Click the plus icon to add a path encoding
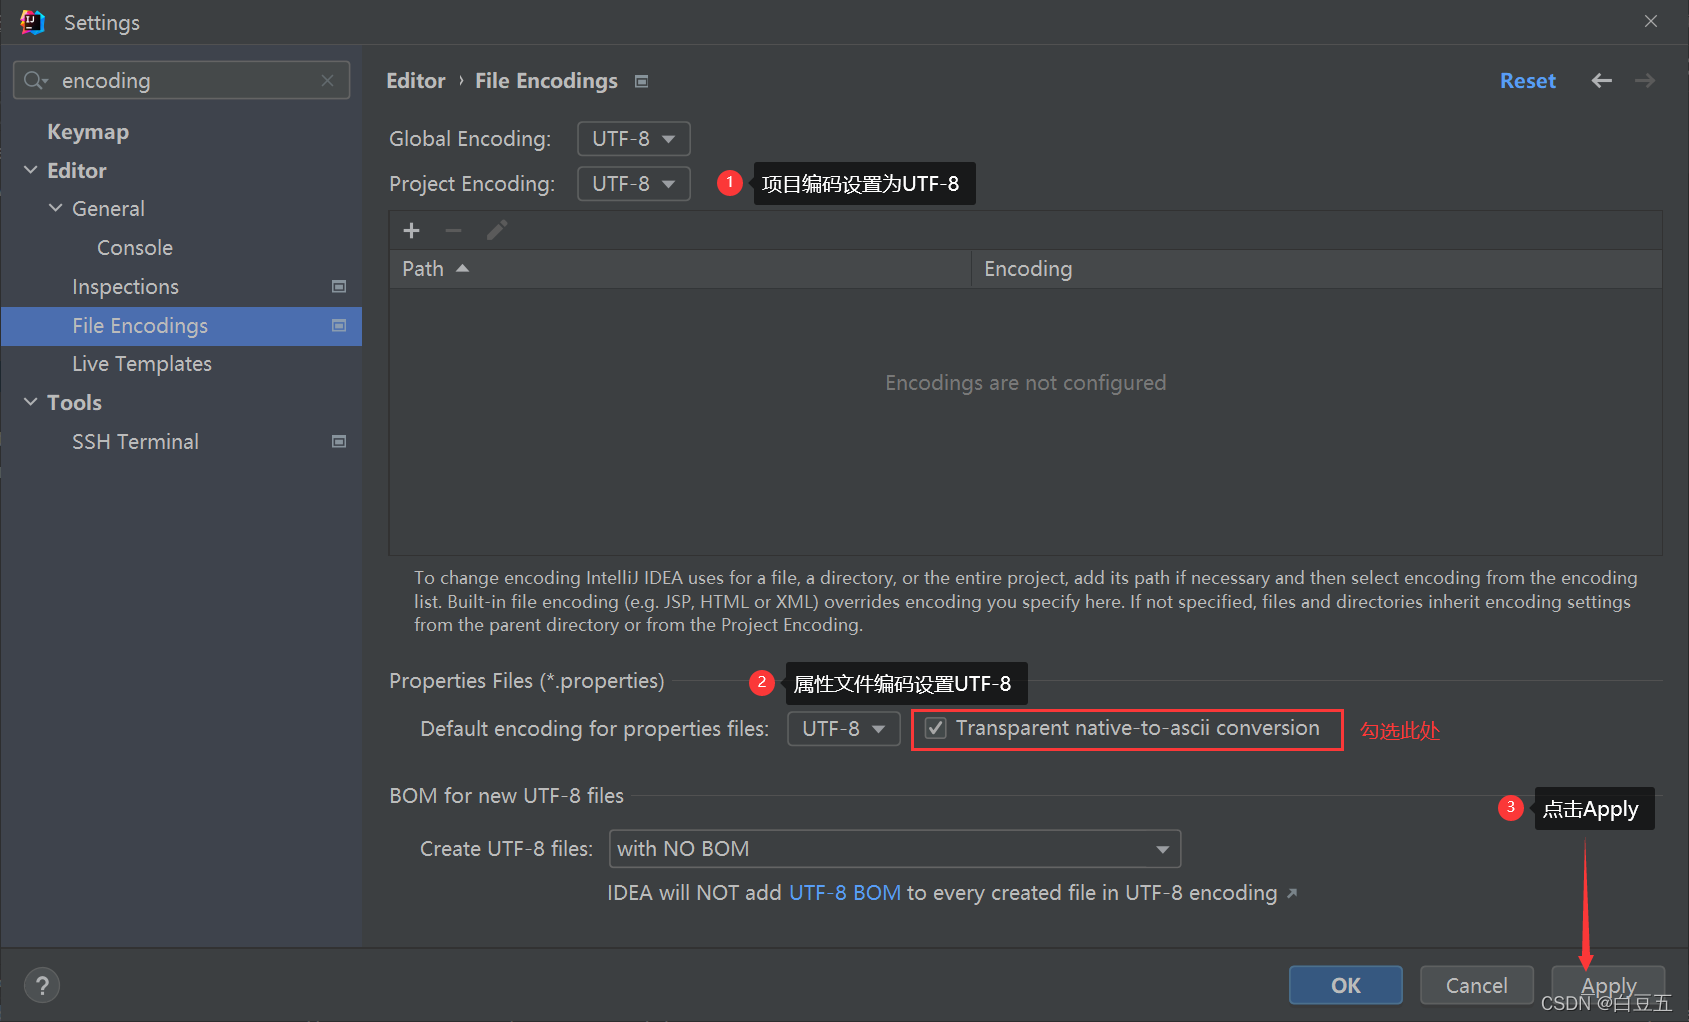Viewport: 1689px width, 1022px height. [x=411, y=231]
